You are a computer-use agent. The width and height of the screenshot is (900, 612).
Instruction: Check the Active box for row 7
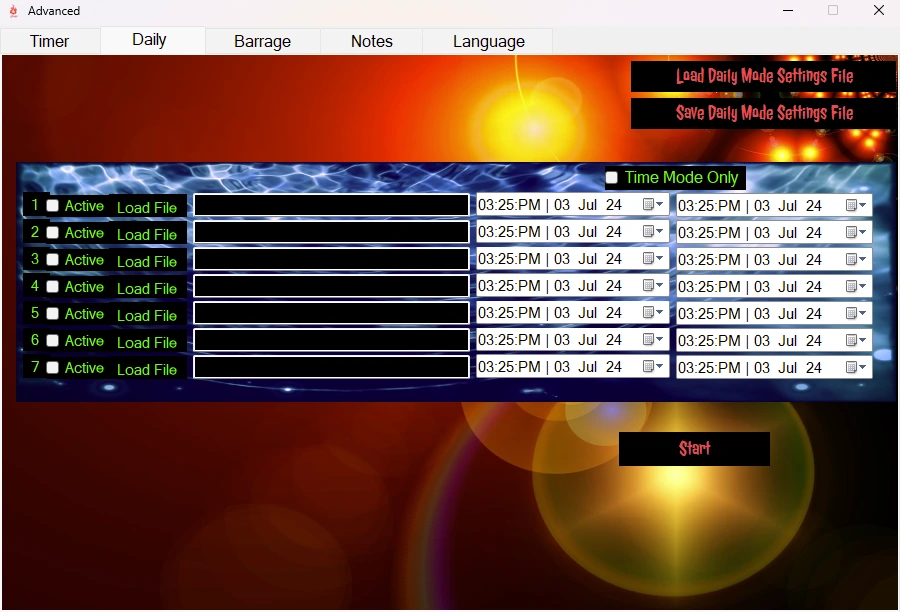click(x=52, y=367)
